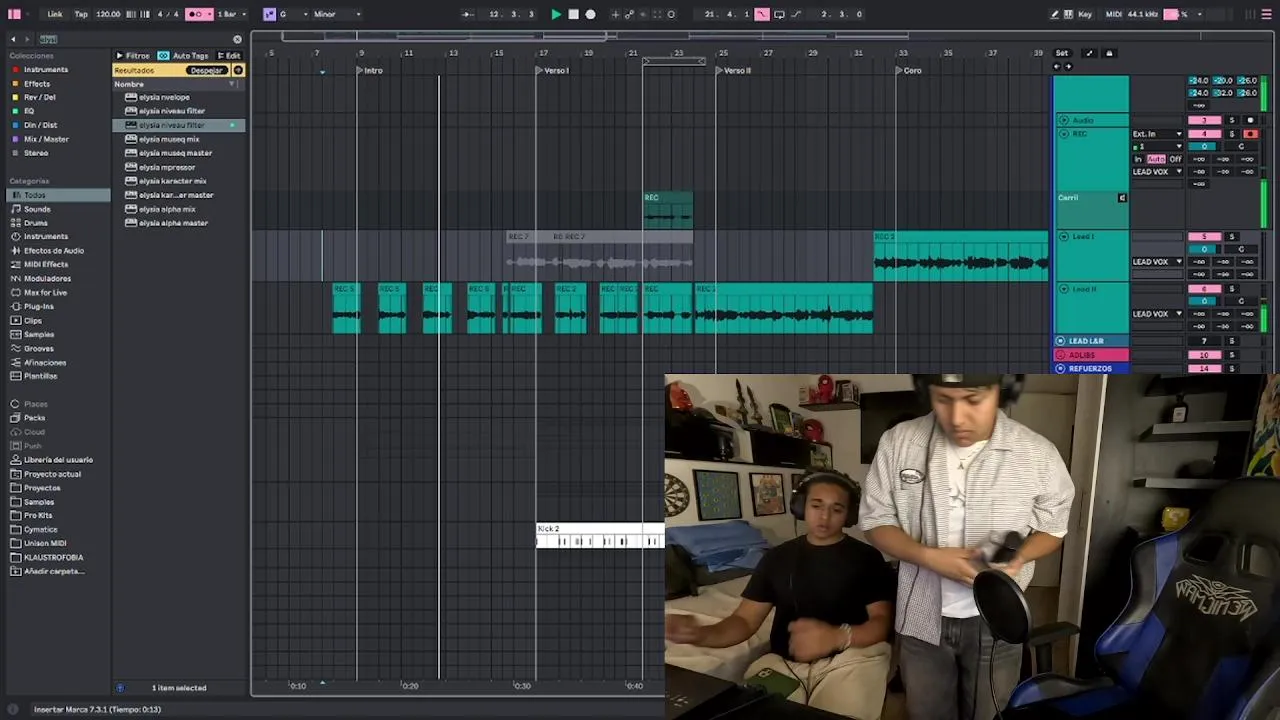Viewport: 1280px width, 720px height.
Task: Disarm the REC track record button
Action: [1250, 134]
